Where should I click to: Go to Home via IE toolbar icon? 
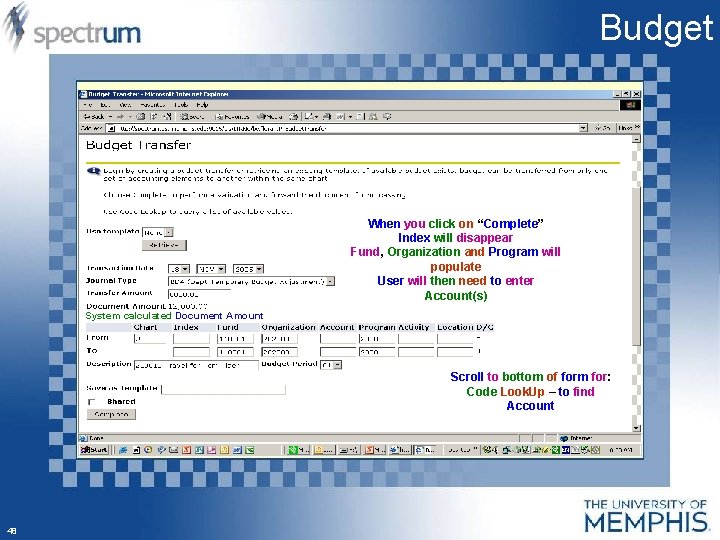[x=168, y=117]
